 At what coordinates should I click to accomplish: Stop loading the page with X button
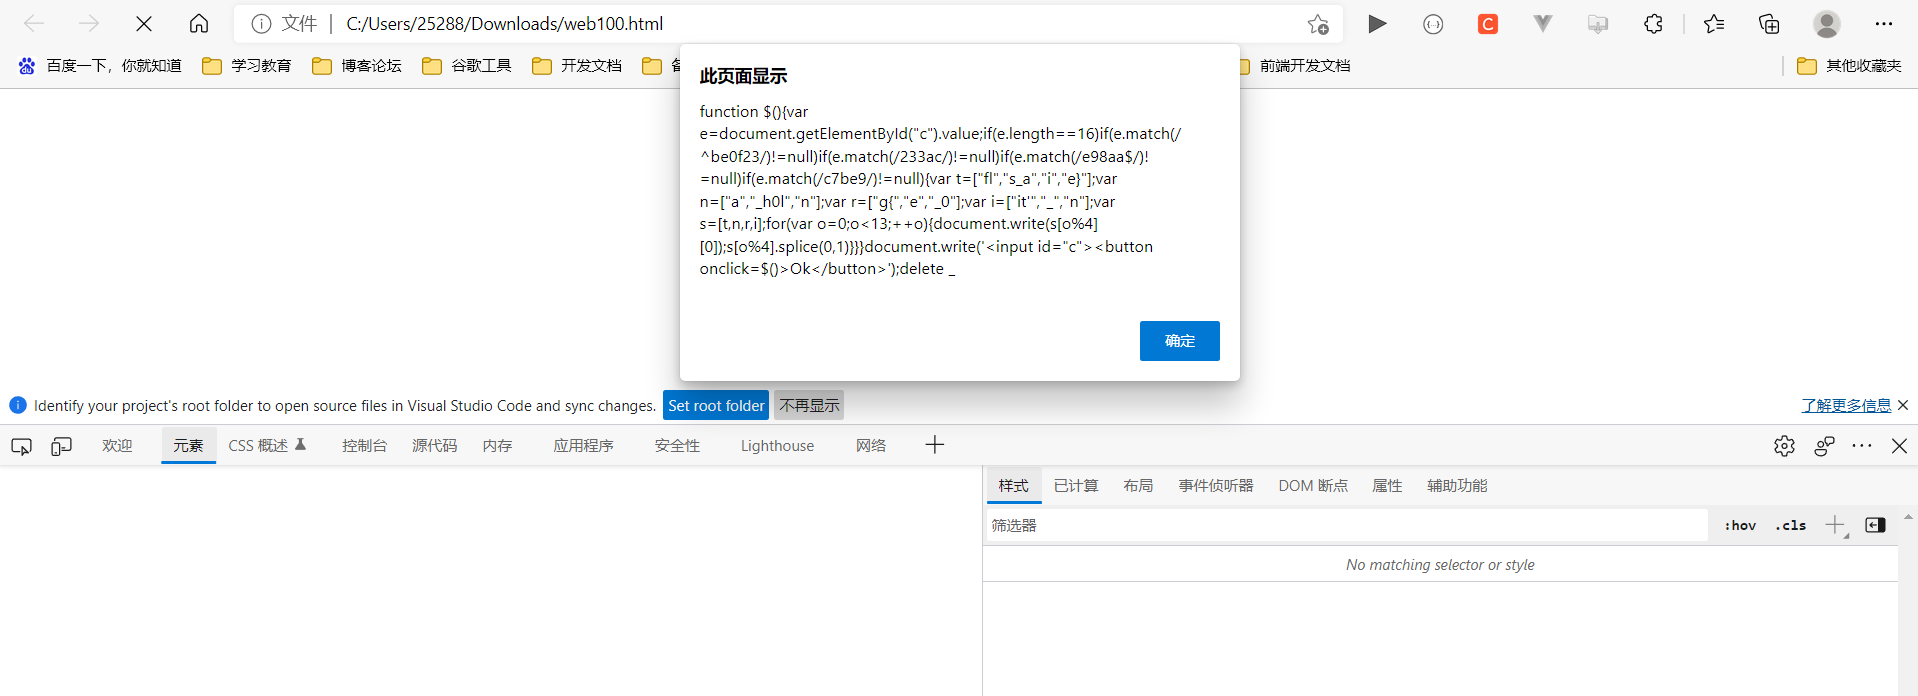pos(144,24)
